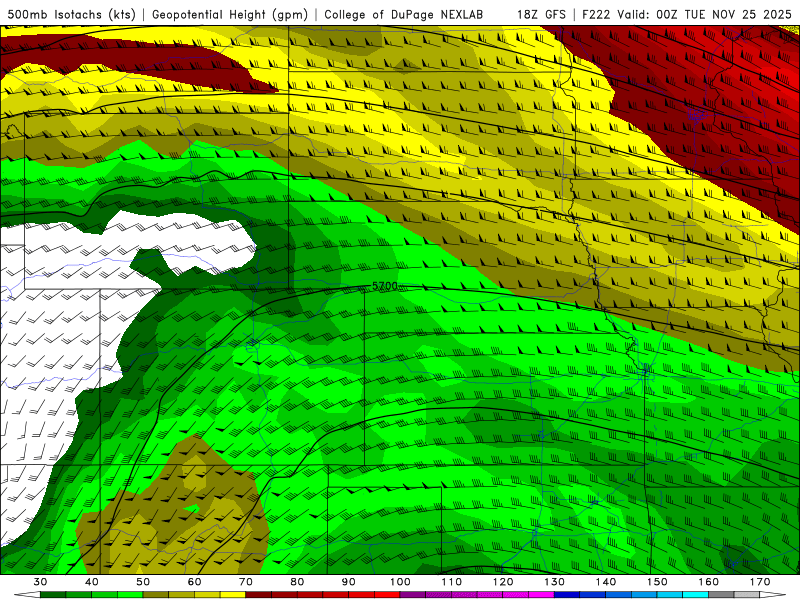800x600 pixels.
Task: Click the '500mb Isotachs (kts)' title text
Action: pyautogui.click(x=71, y=14)
